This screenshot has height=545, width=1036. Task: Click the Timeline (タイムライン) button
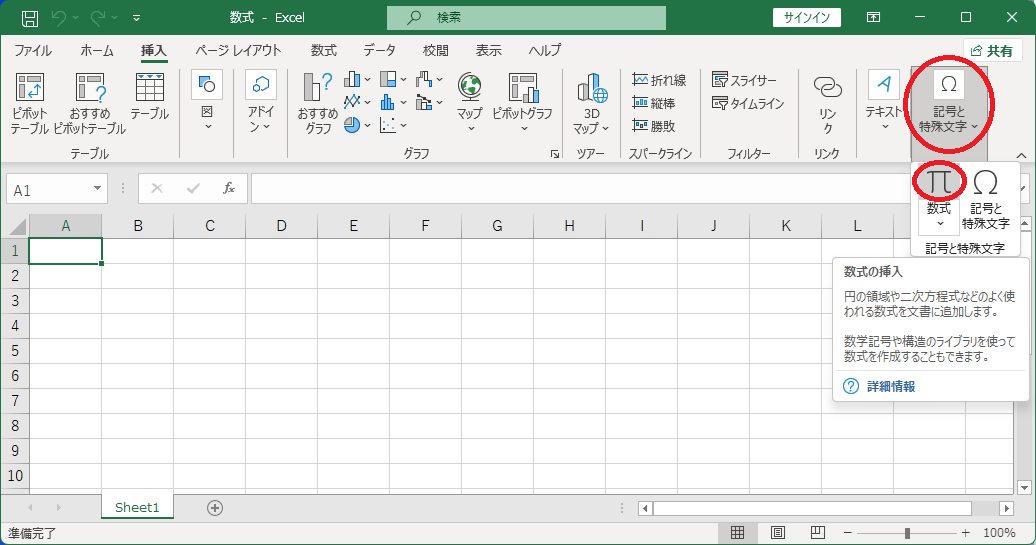(x=748, y=103)
